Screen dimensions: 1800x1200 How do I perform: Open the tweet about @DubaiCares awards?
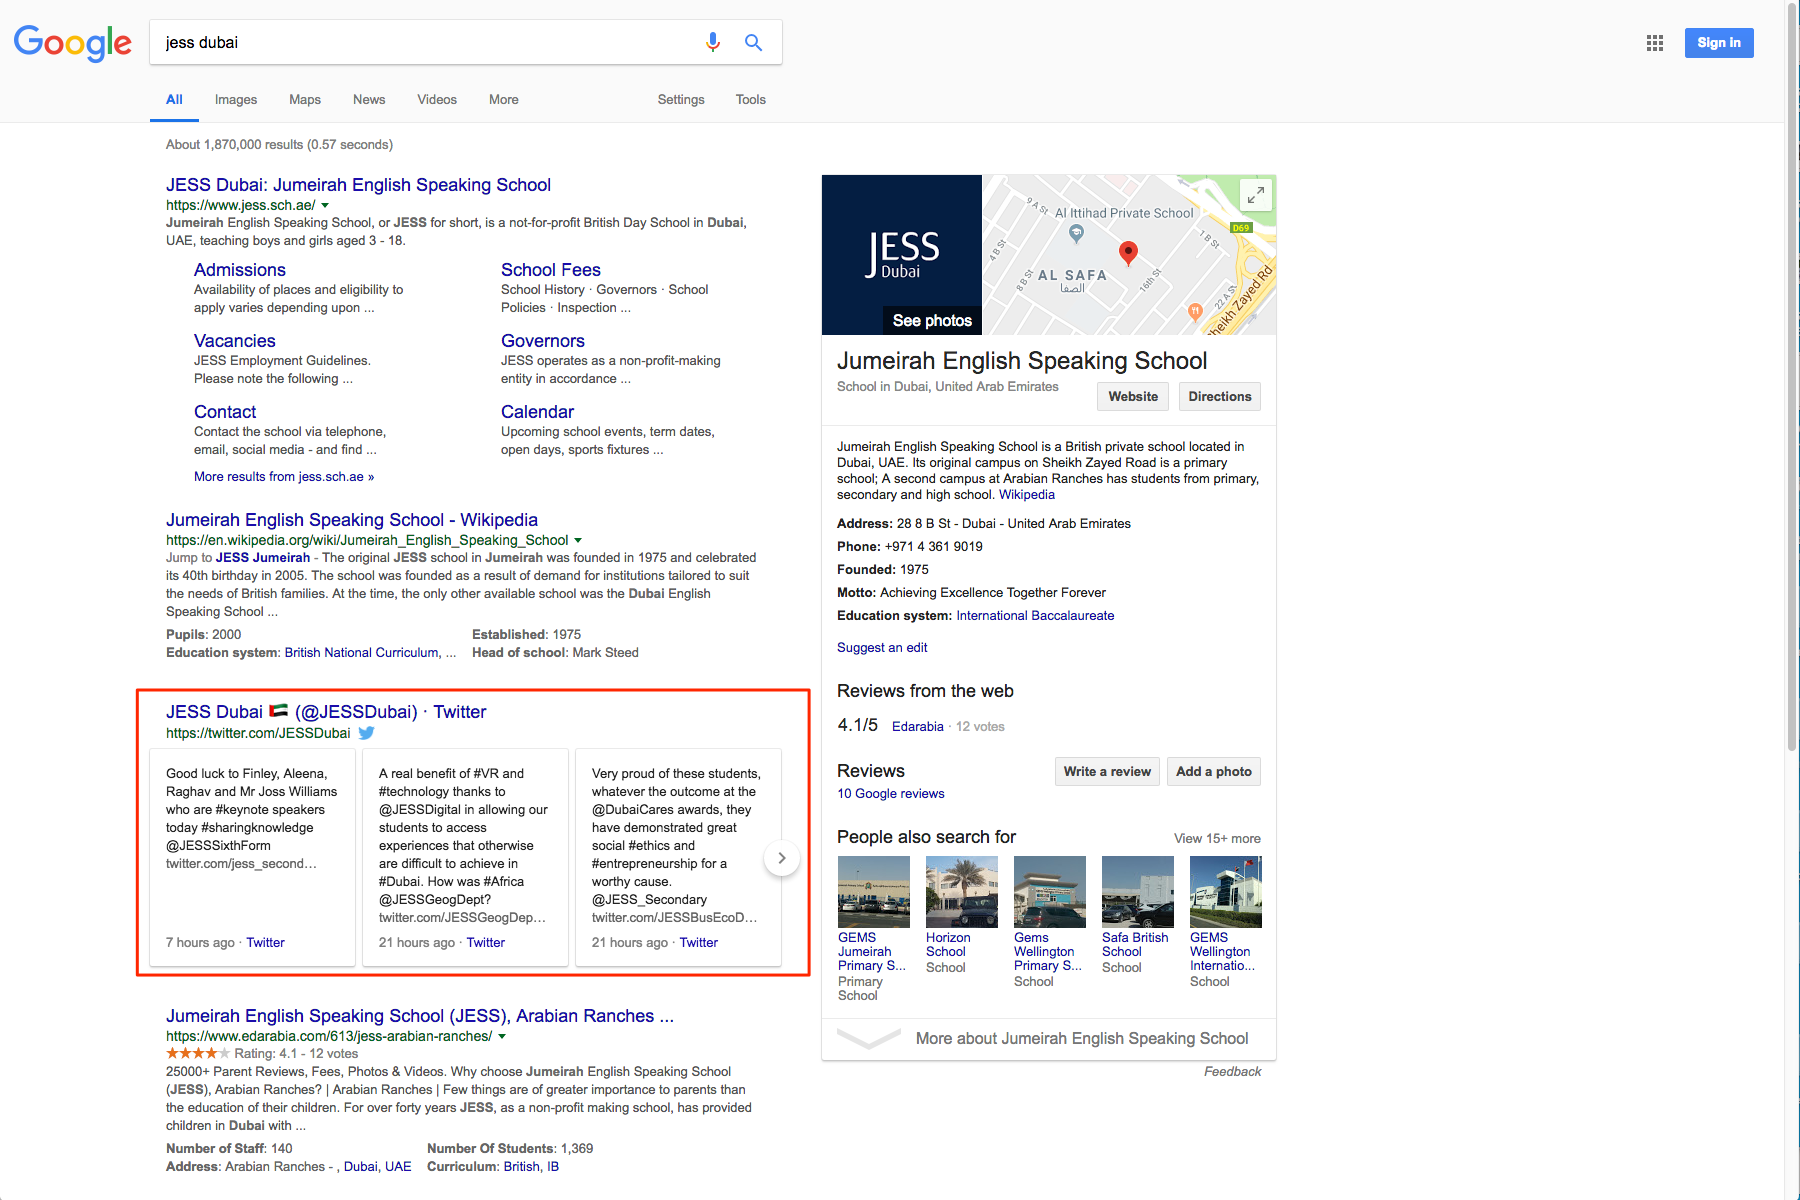(x=678, y=858)
